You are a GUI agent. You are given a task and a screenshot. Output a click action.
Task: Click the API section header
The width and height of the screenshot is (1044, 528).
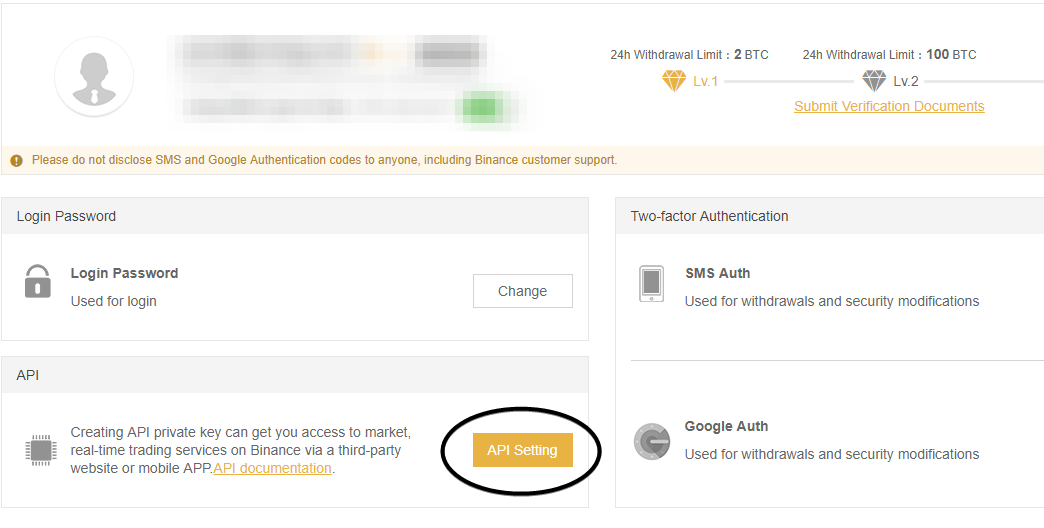[295, 375]
